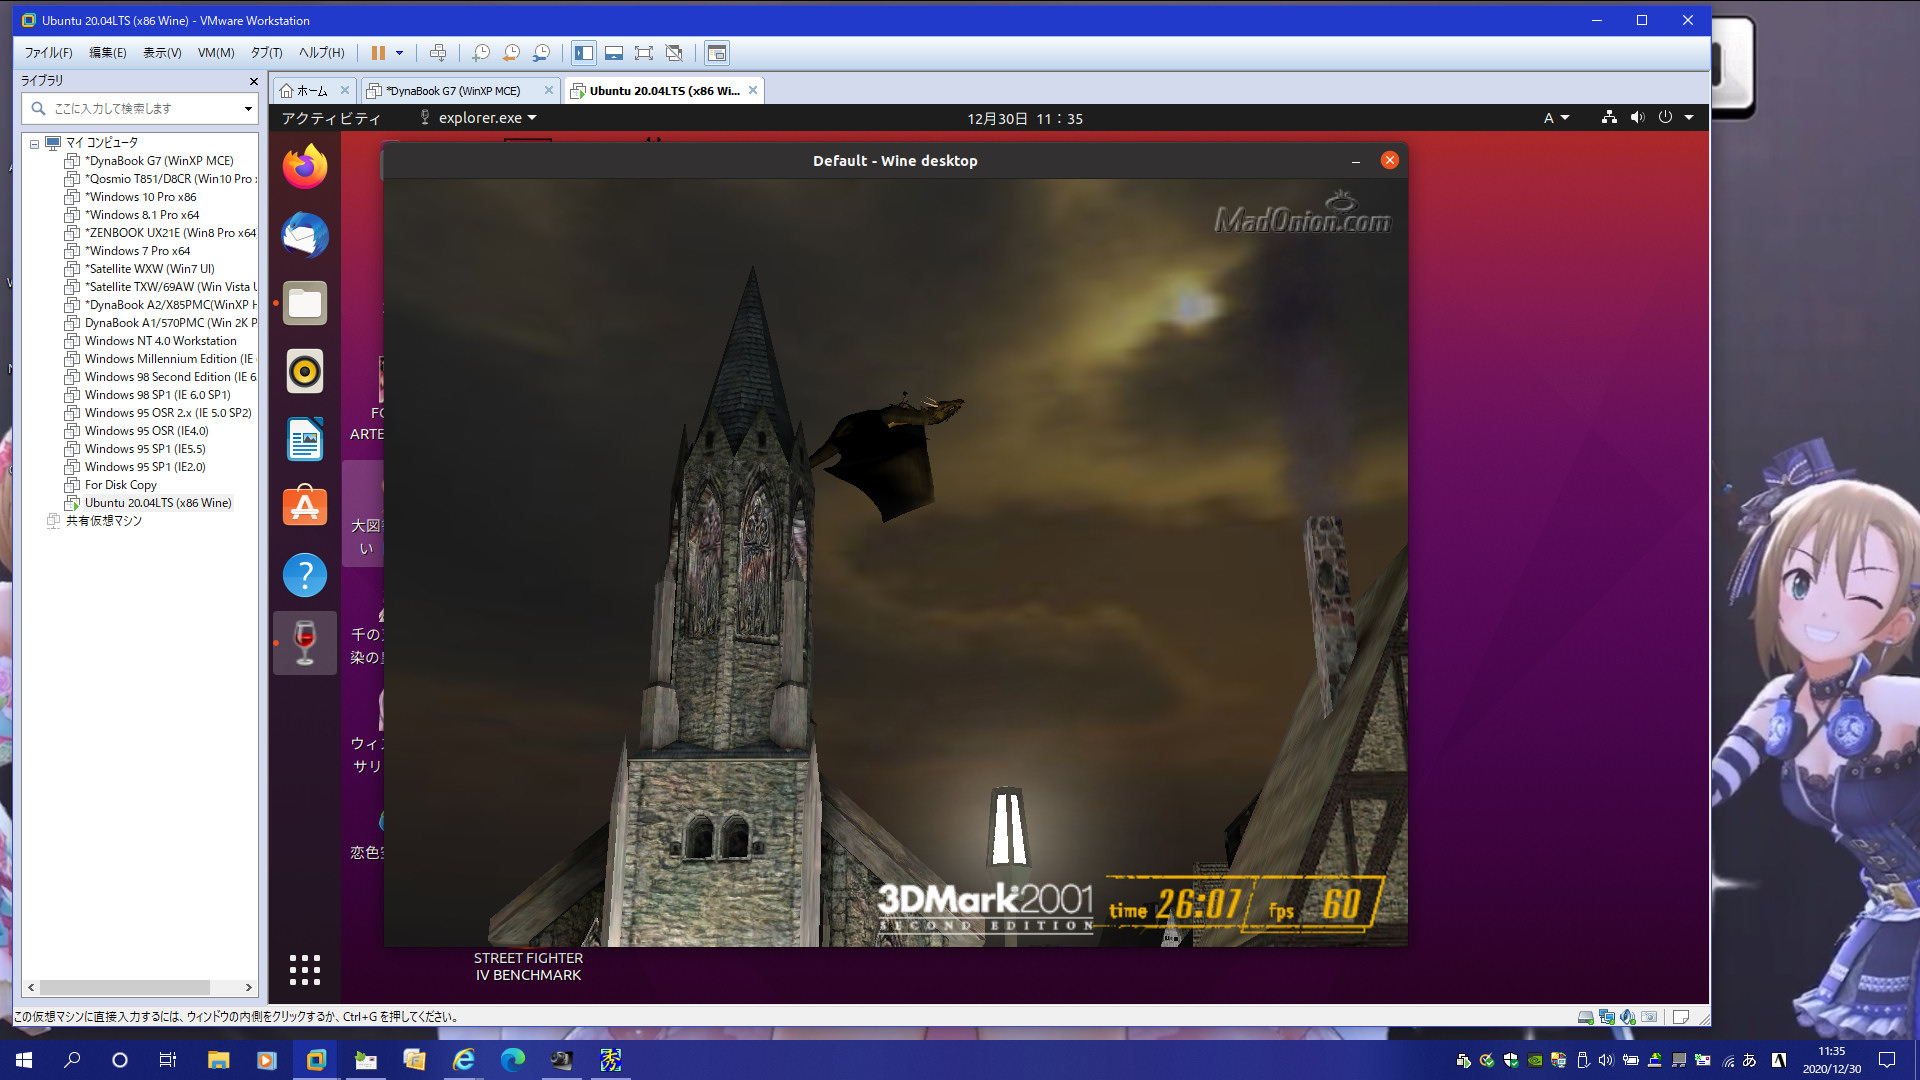Show applications grid in Ubuntu dock
This screenshot has height=1080, width=1920.
click(x=305, y=969)
